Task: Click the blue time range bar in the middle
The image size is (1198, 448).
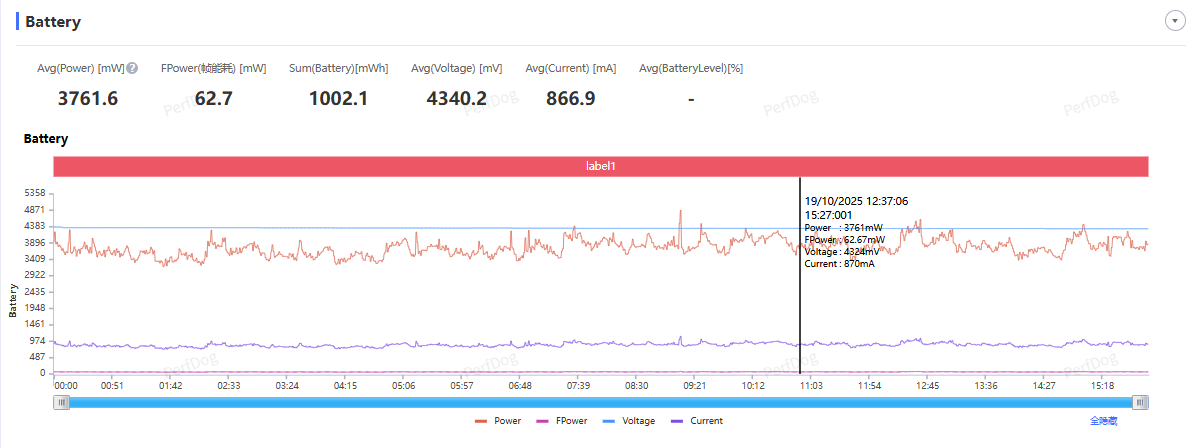Action: point(600,402)
